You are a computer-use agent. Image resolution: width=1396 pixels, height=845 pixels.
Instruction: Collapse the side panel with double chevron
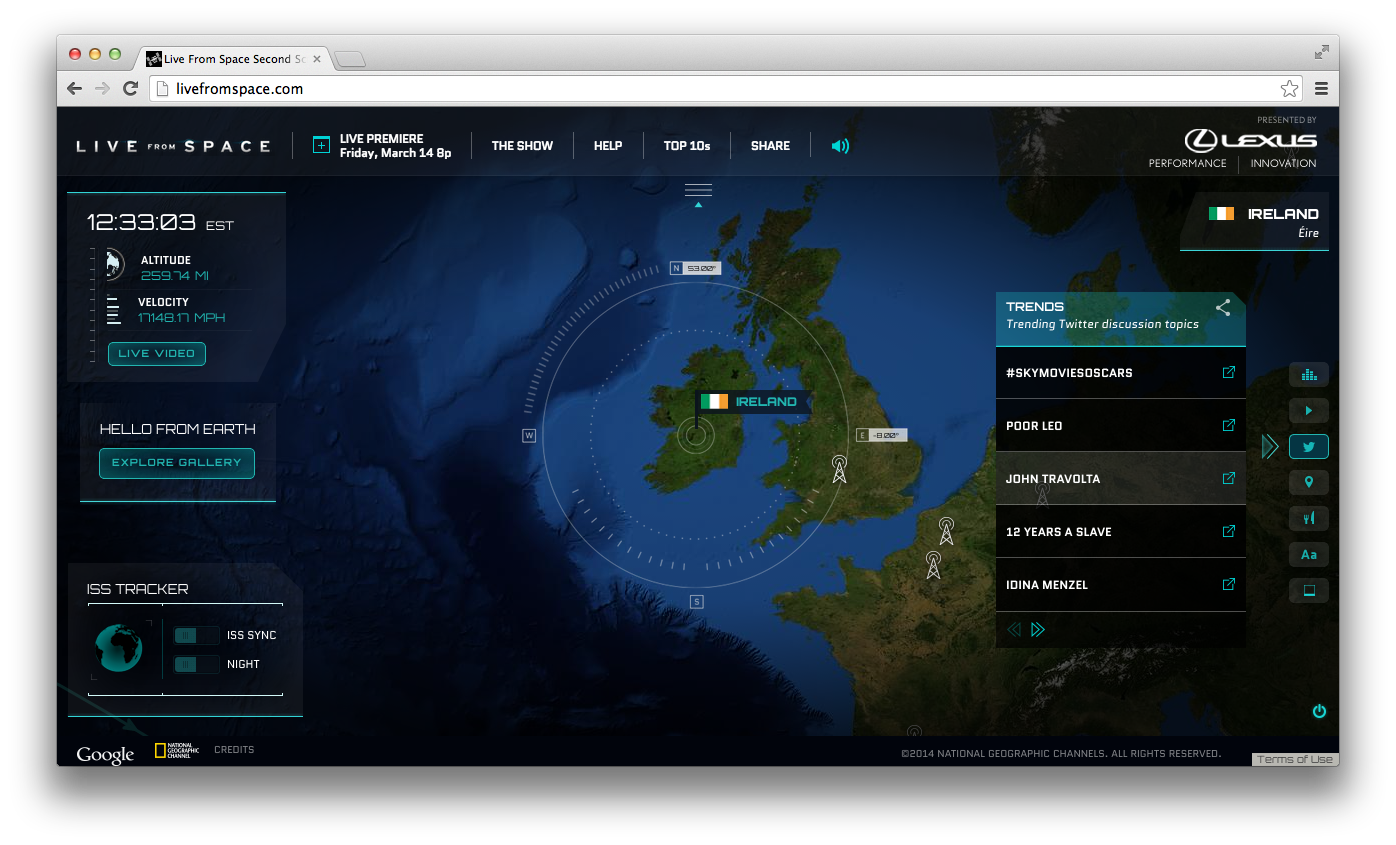(x=1270, y=447)
